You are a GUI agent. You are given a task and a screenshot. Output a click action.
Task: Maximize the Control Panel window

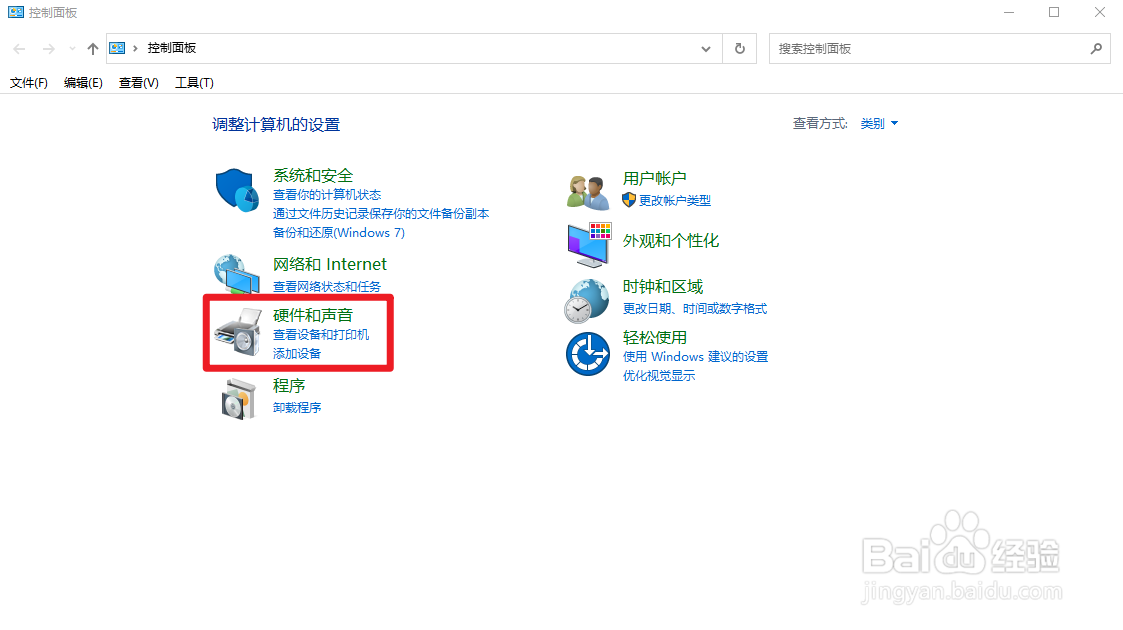[1054, 12]
